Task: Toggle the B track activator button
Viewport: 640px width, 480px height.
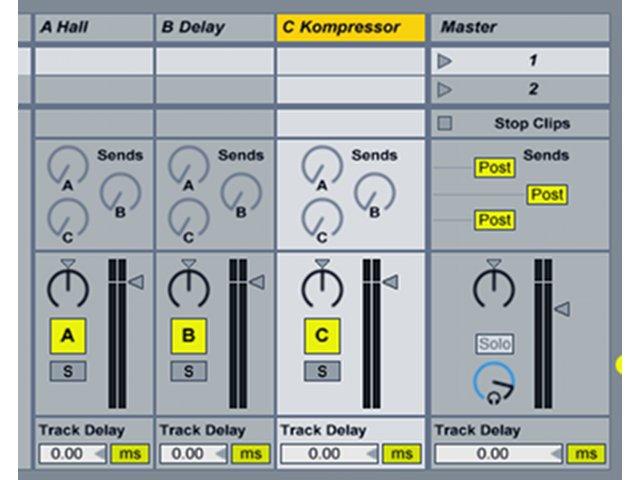Action: 189,336
